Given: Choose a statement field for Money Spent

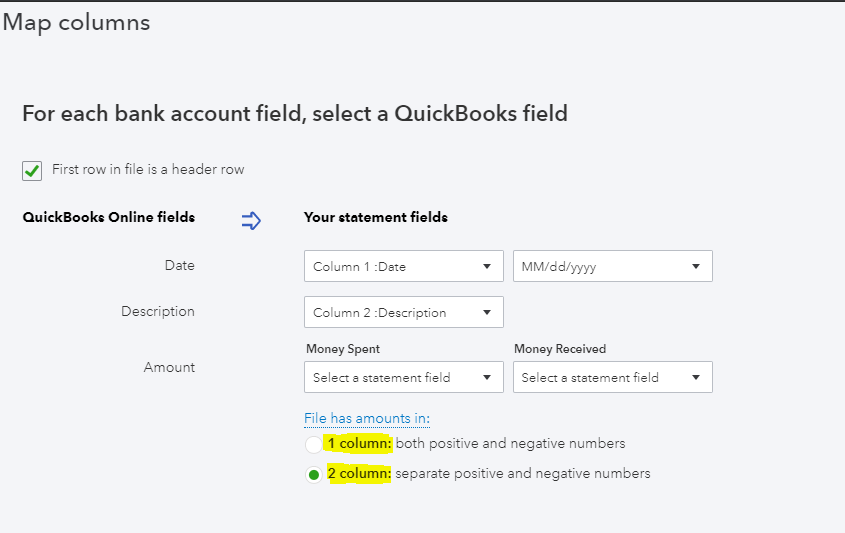Looking at the screenshot, I should coord(403,378).
